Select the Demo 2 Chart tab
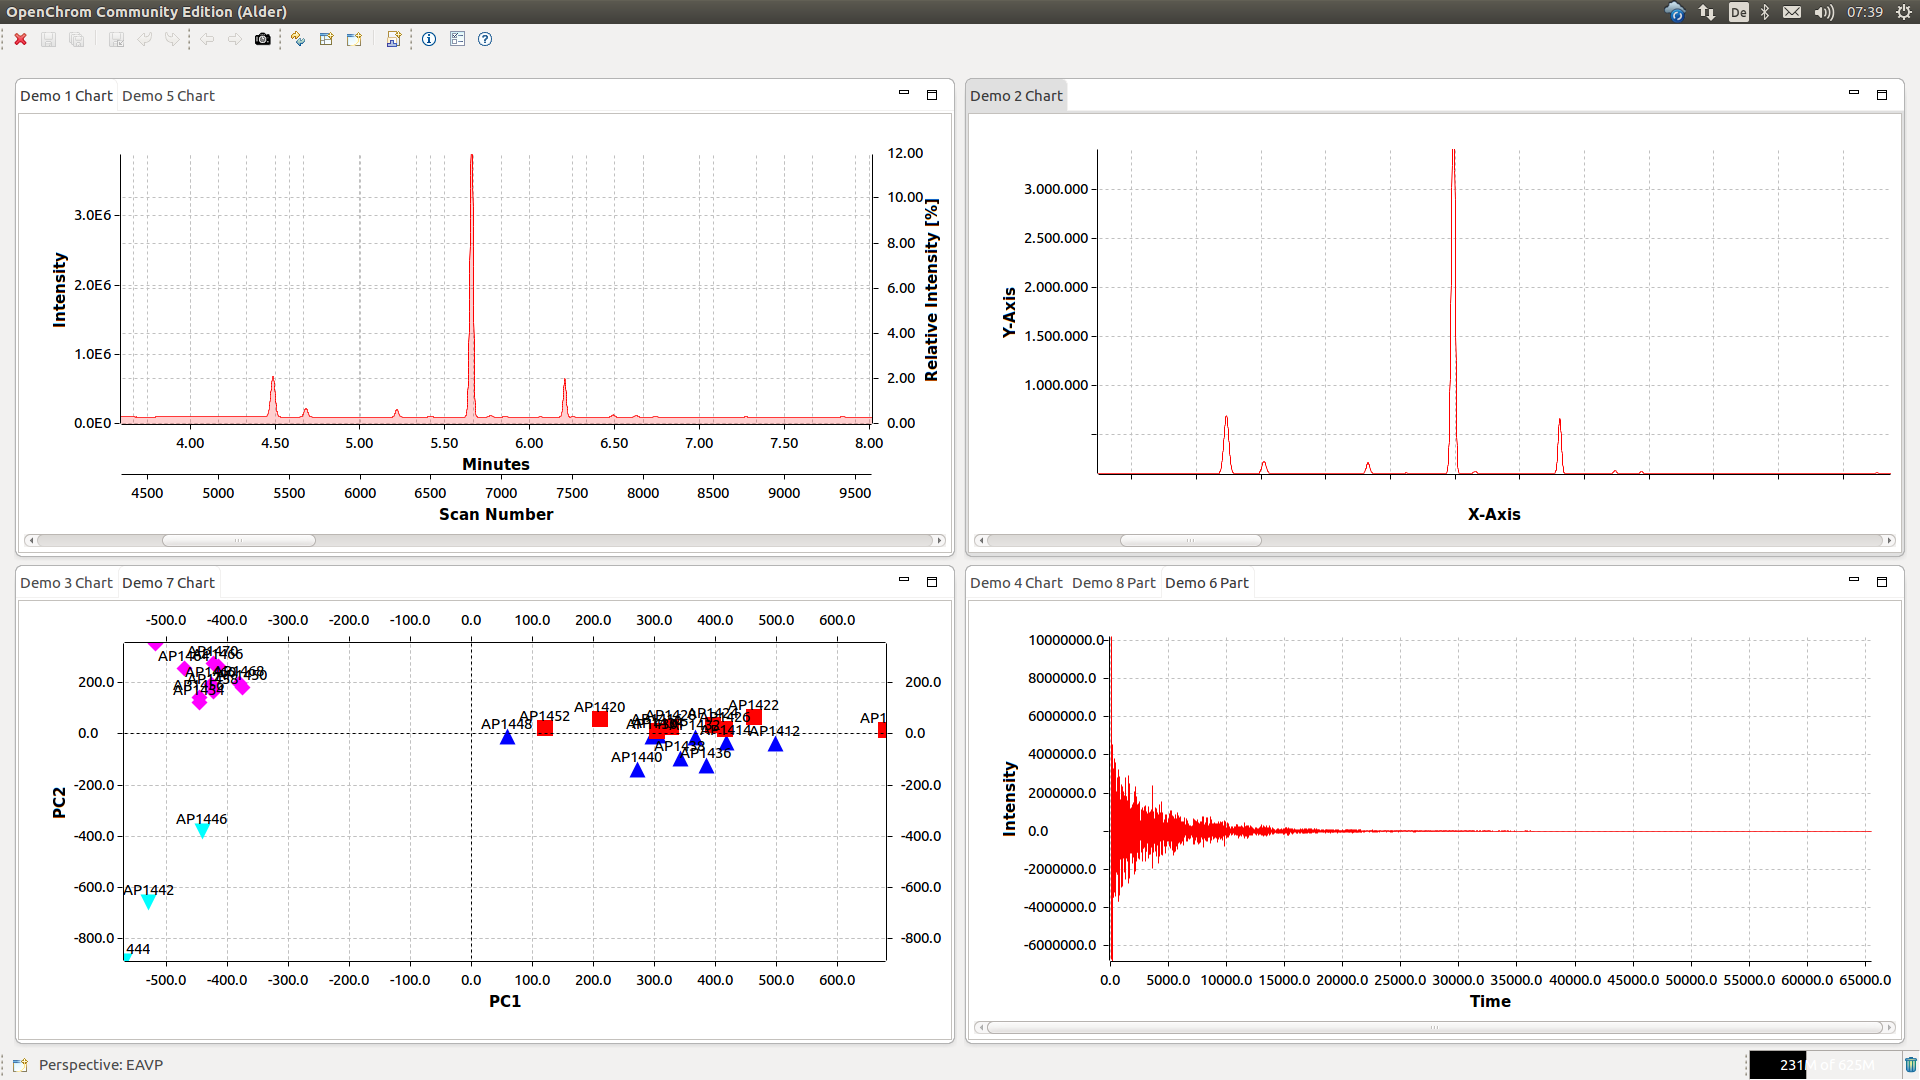1920x1080 pixels. coord(1016,96)
